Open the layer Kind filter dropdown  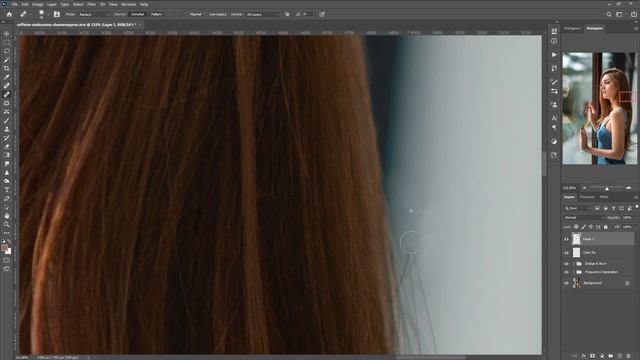pos(577,208)
